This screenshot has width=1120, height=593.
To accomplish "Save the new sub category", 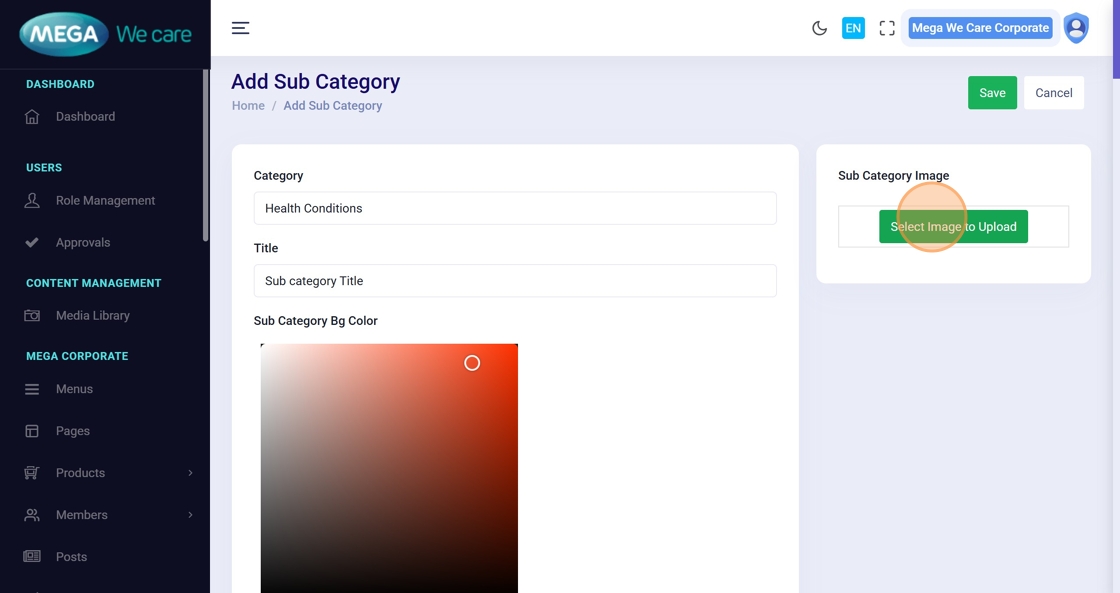I will [992, 93].
